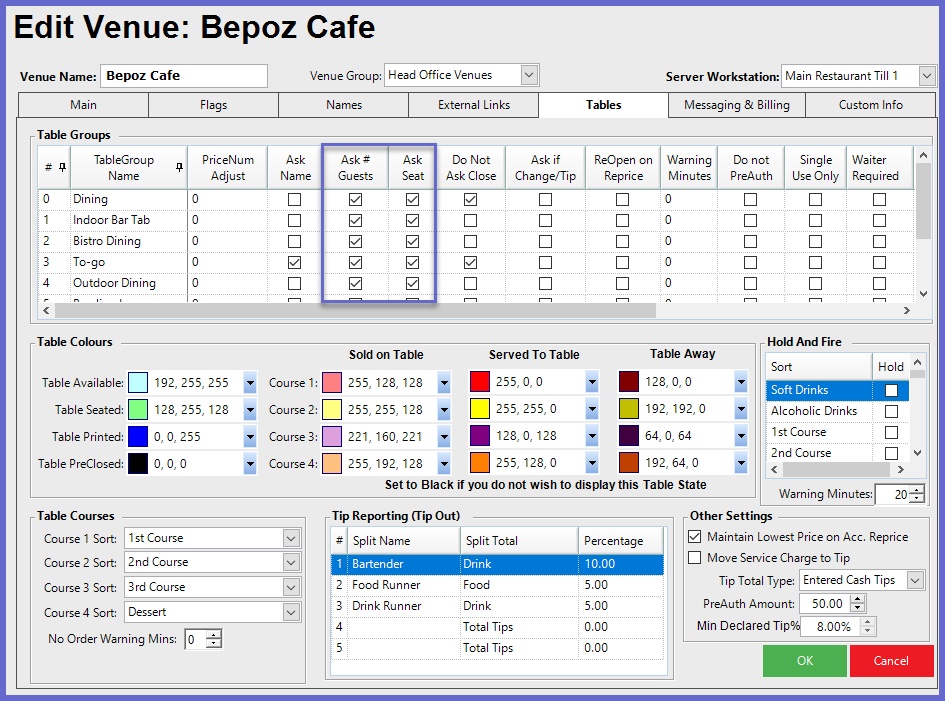
Task: Open Server Workstation dropdown
Action: coord(927,76)
